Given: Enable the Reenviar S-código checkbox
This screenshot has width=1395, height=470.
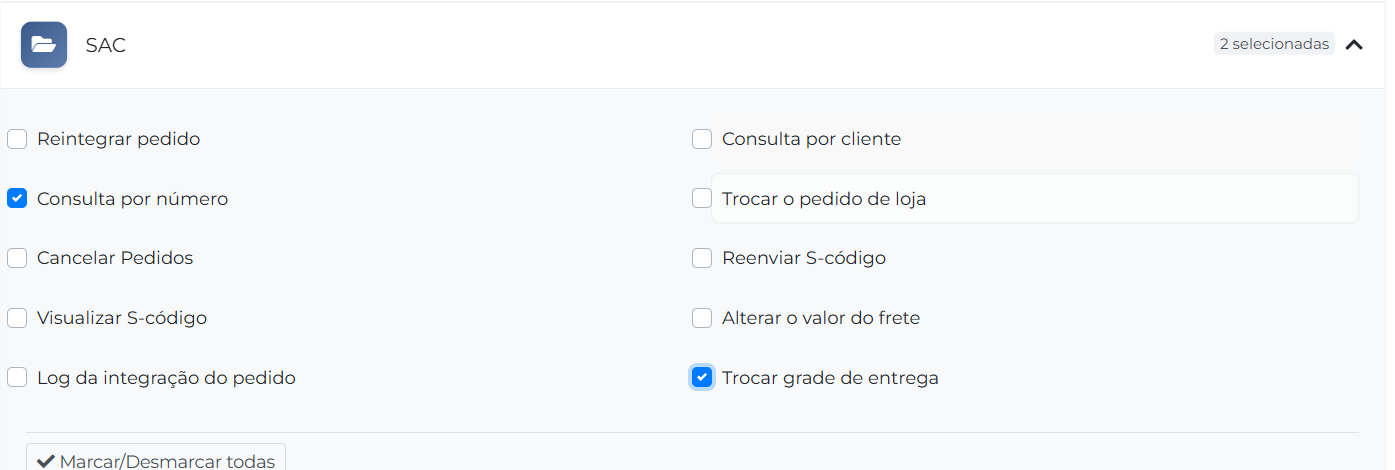Looking at the screenshot, I should (702, 258).
